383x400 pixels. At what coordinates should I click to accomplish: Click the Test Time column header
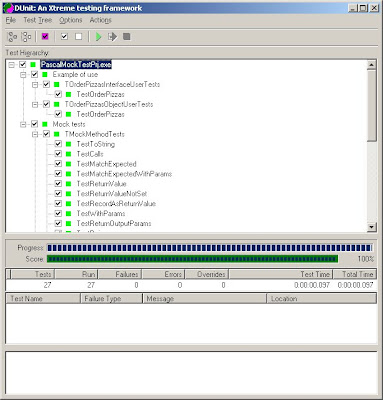(281, 274)
